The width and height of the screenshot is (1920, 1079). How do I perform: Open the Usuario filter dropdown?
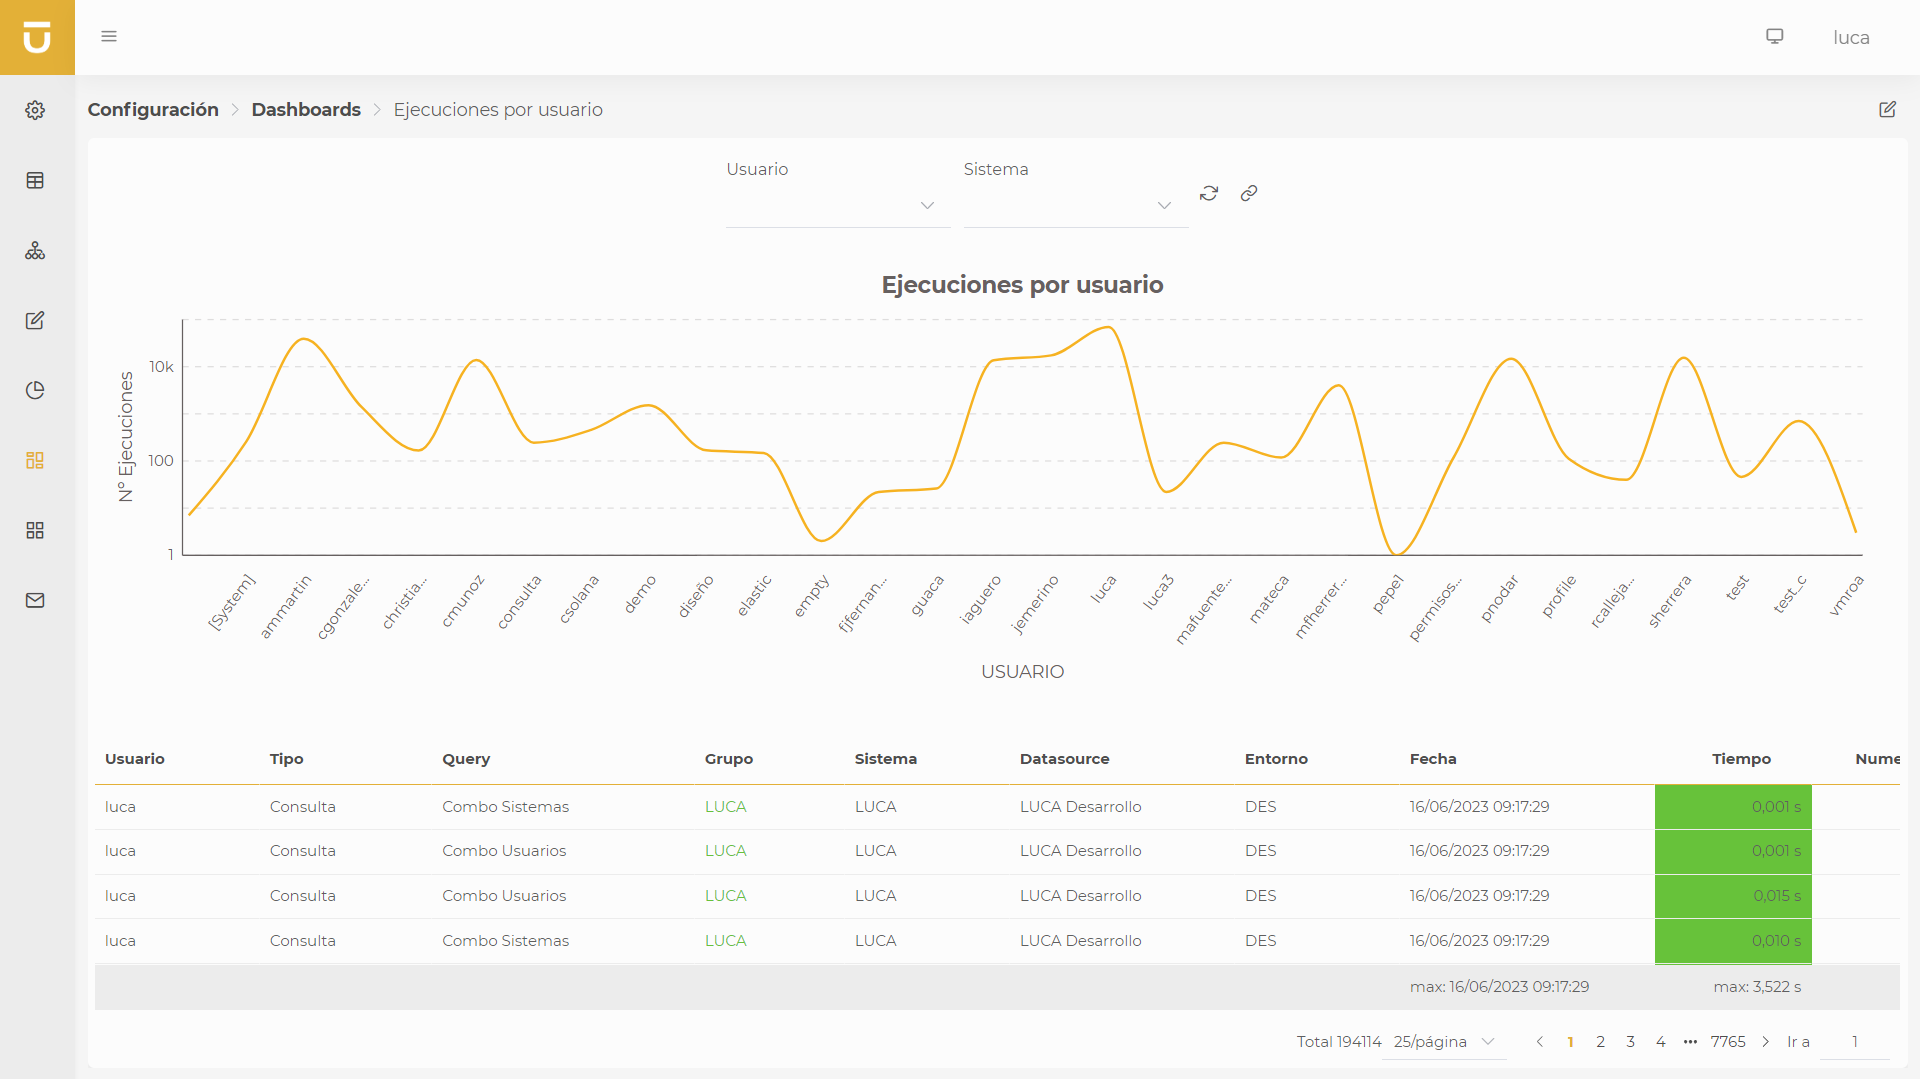[926, 205]
